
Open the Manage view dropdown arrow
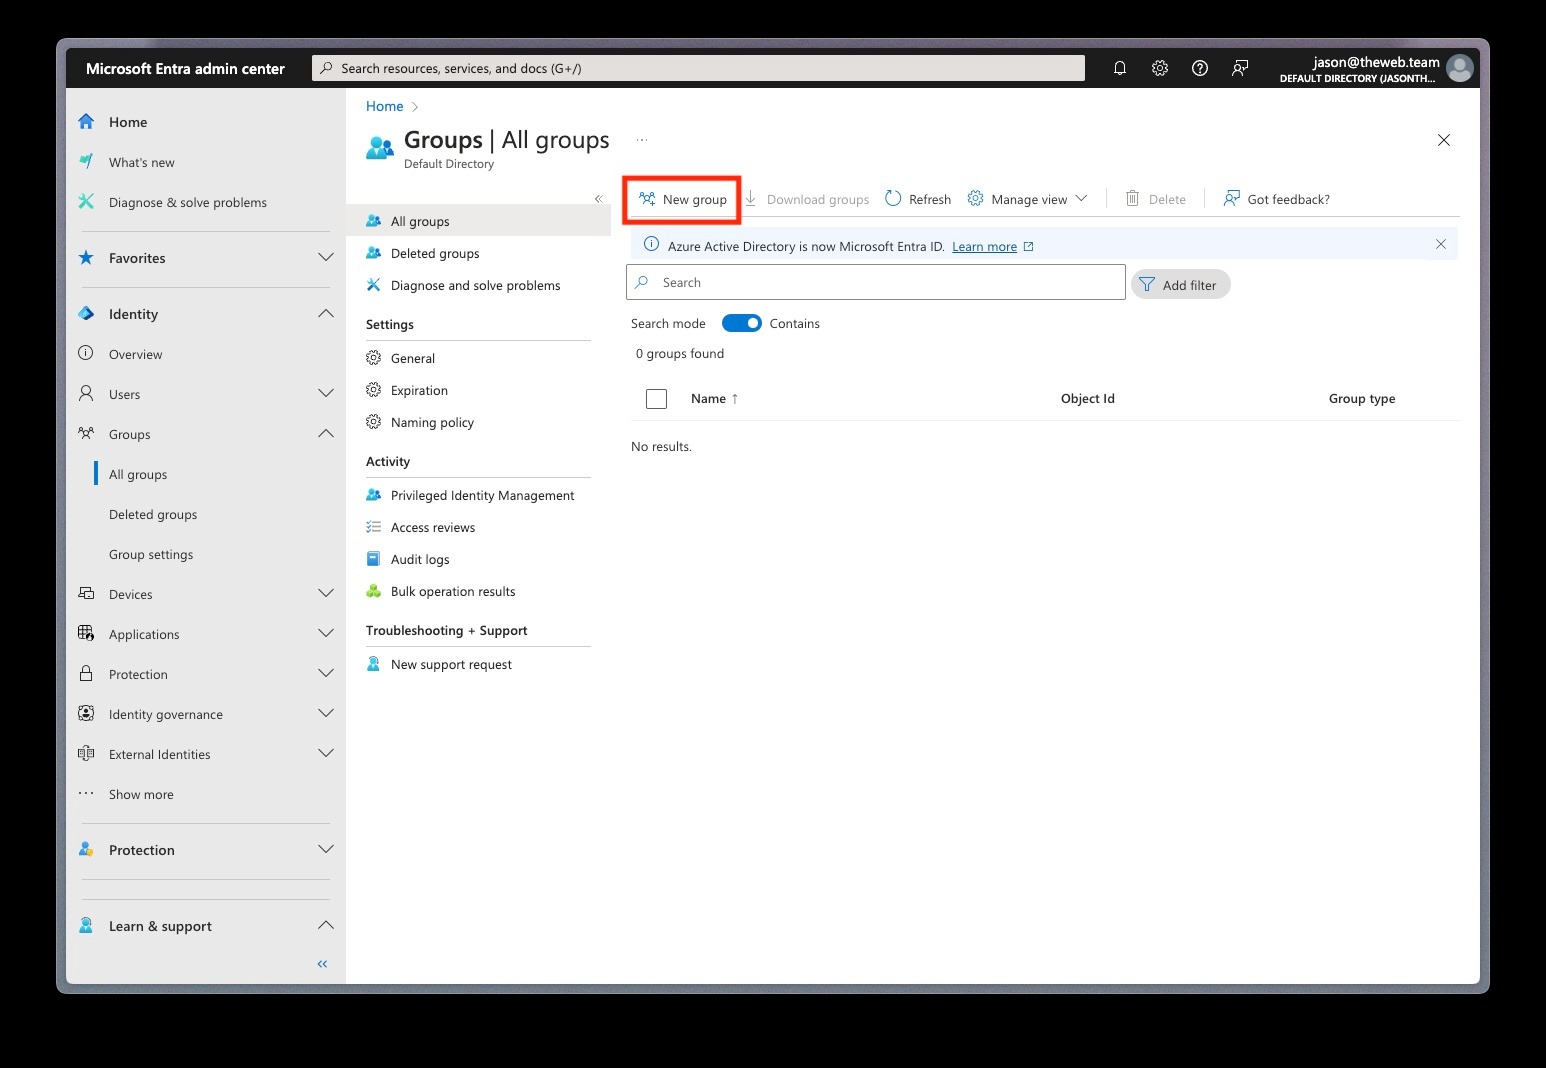point(1081,199)
